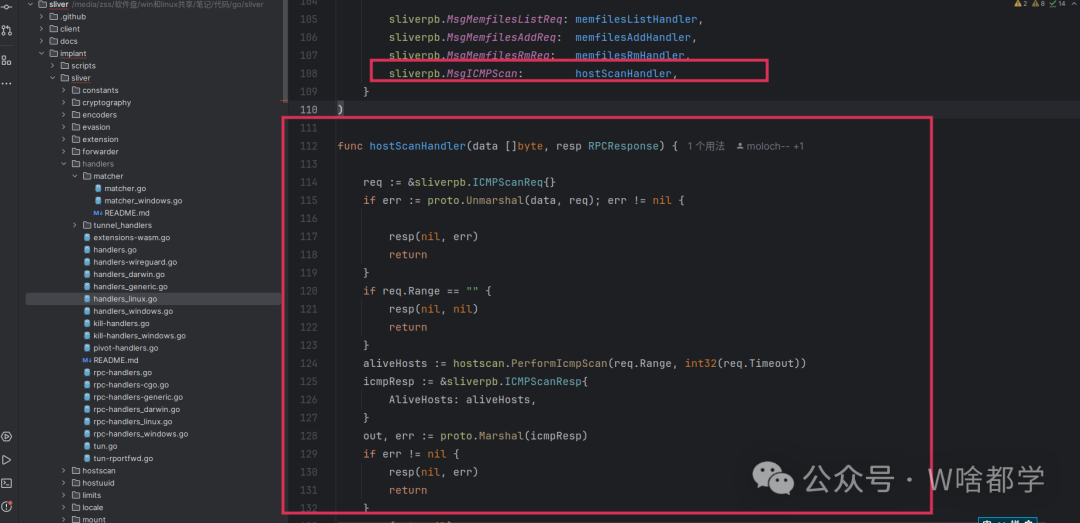Open matcher.go in the project tree
Image resolution: width=1080 pixels, height=523 pixels.
point(125,188)
